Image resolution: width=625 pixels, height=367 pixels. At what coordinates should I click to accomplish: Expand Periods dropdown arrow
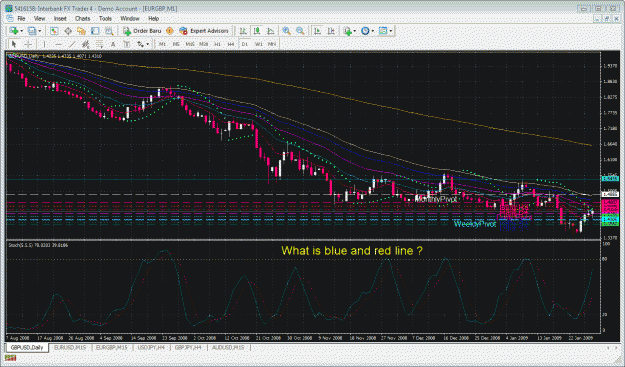pyautogui.click(x=372, y=31)
